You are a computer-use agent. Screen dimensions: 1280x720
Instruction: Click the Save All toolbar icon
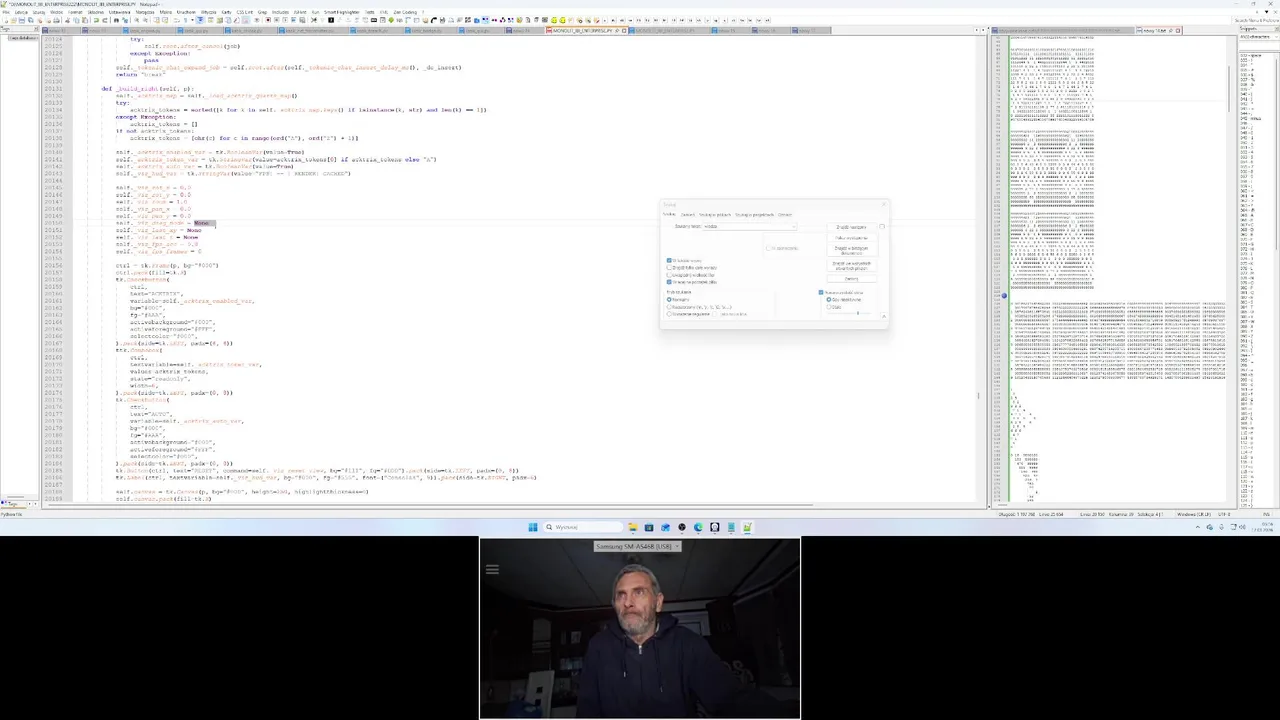(31, 20)
